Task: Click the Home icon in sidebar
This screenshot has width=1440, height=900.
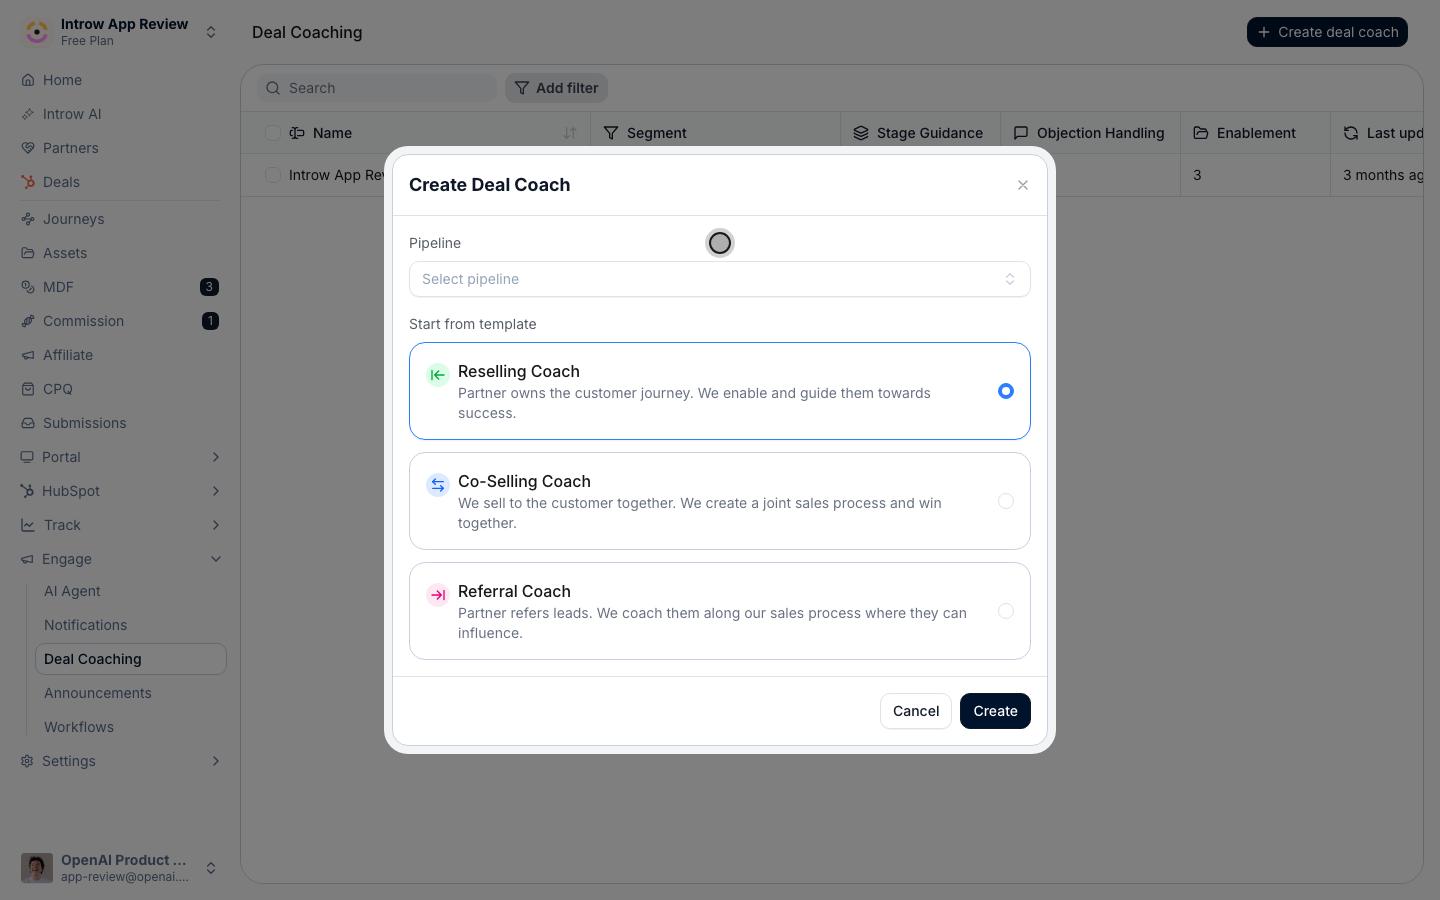Action: pos(28,80)
